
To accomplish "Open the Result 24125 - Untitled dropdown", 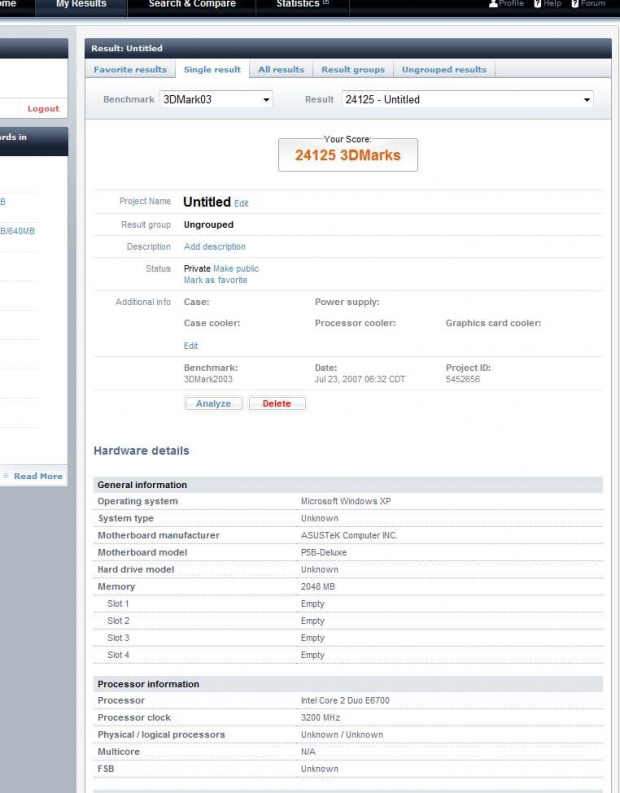I will point(467,99).
